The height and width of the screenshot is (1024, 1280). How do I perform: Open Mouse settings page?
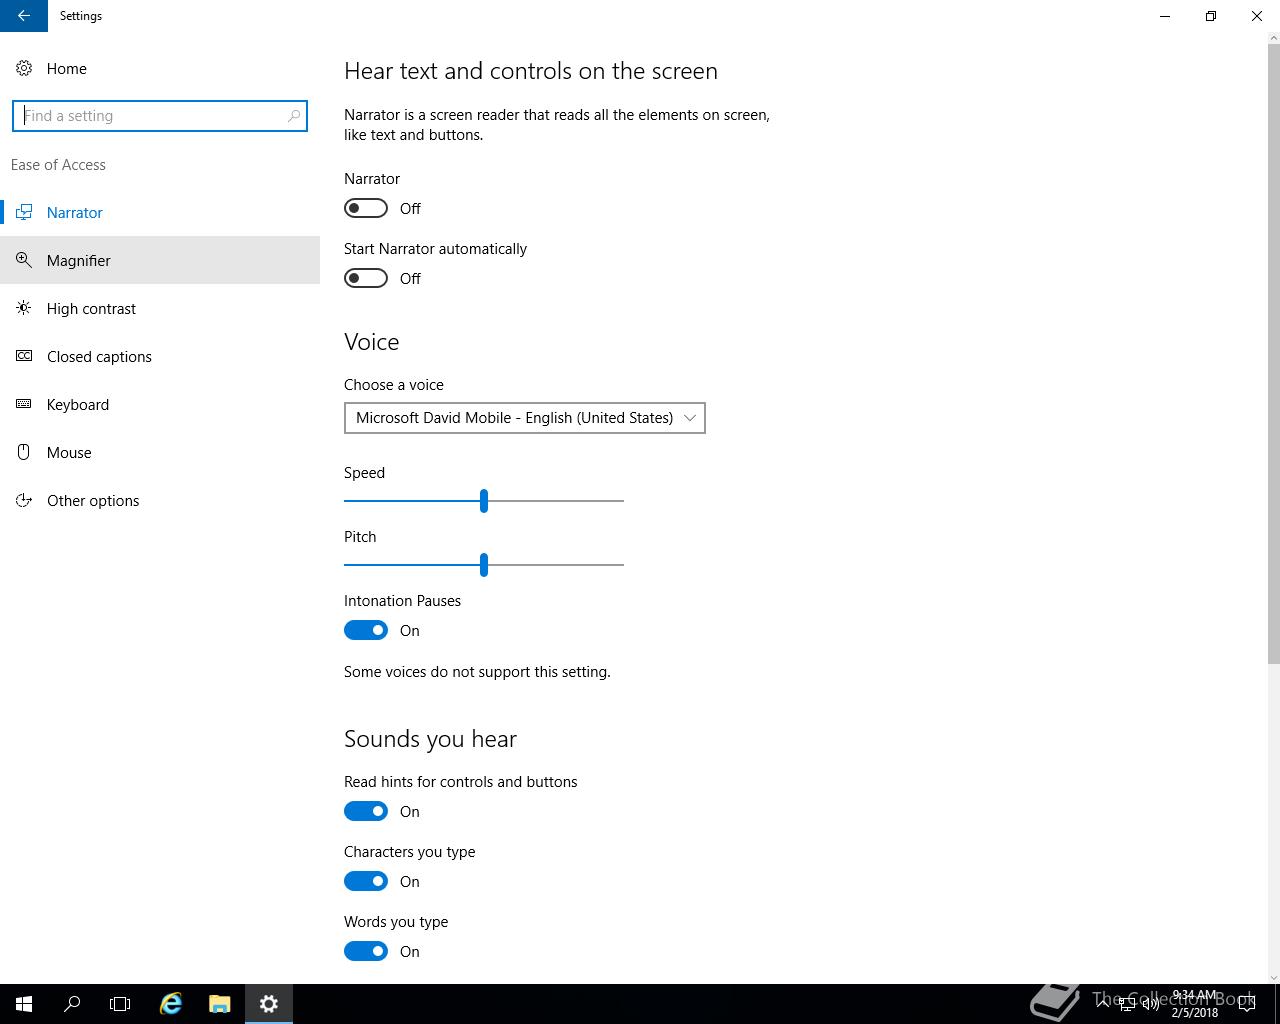point(160,452)
